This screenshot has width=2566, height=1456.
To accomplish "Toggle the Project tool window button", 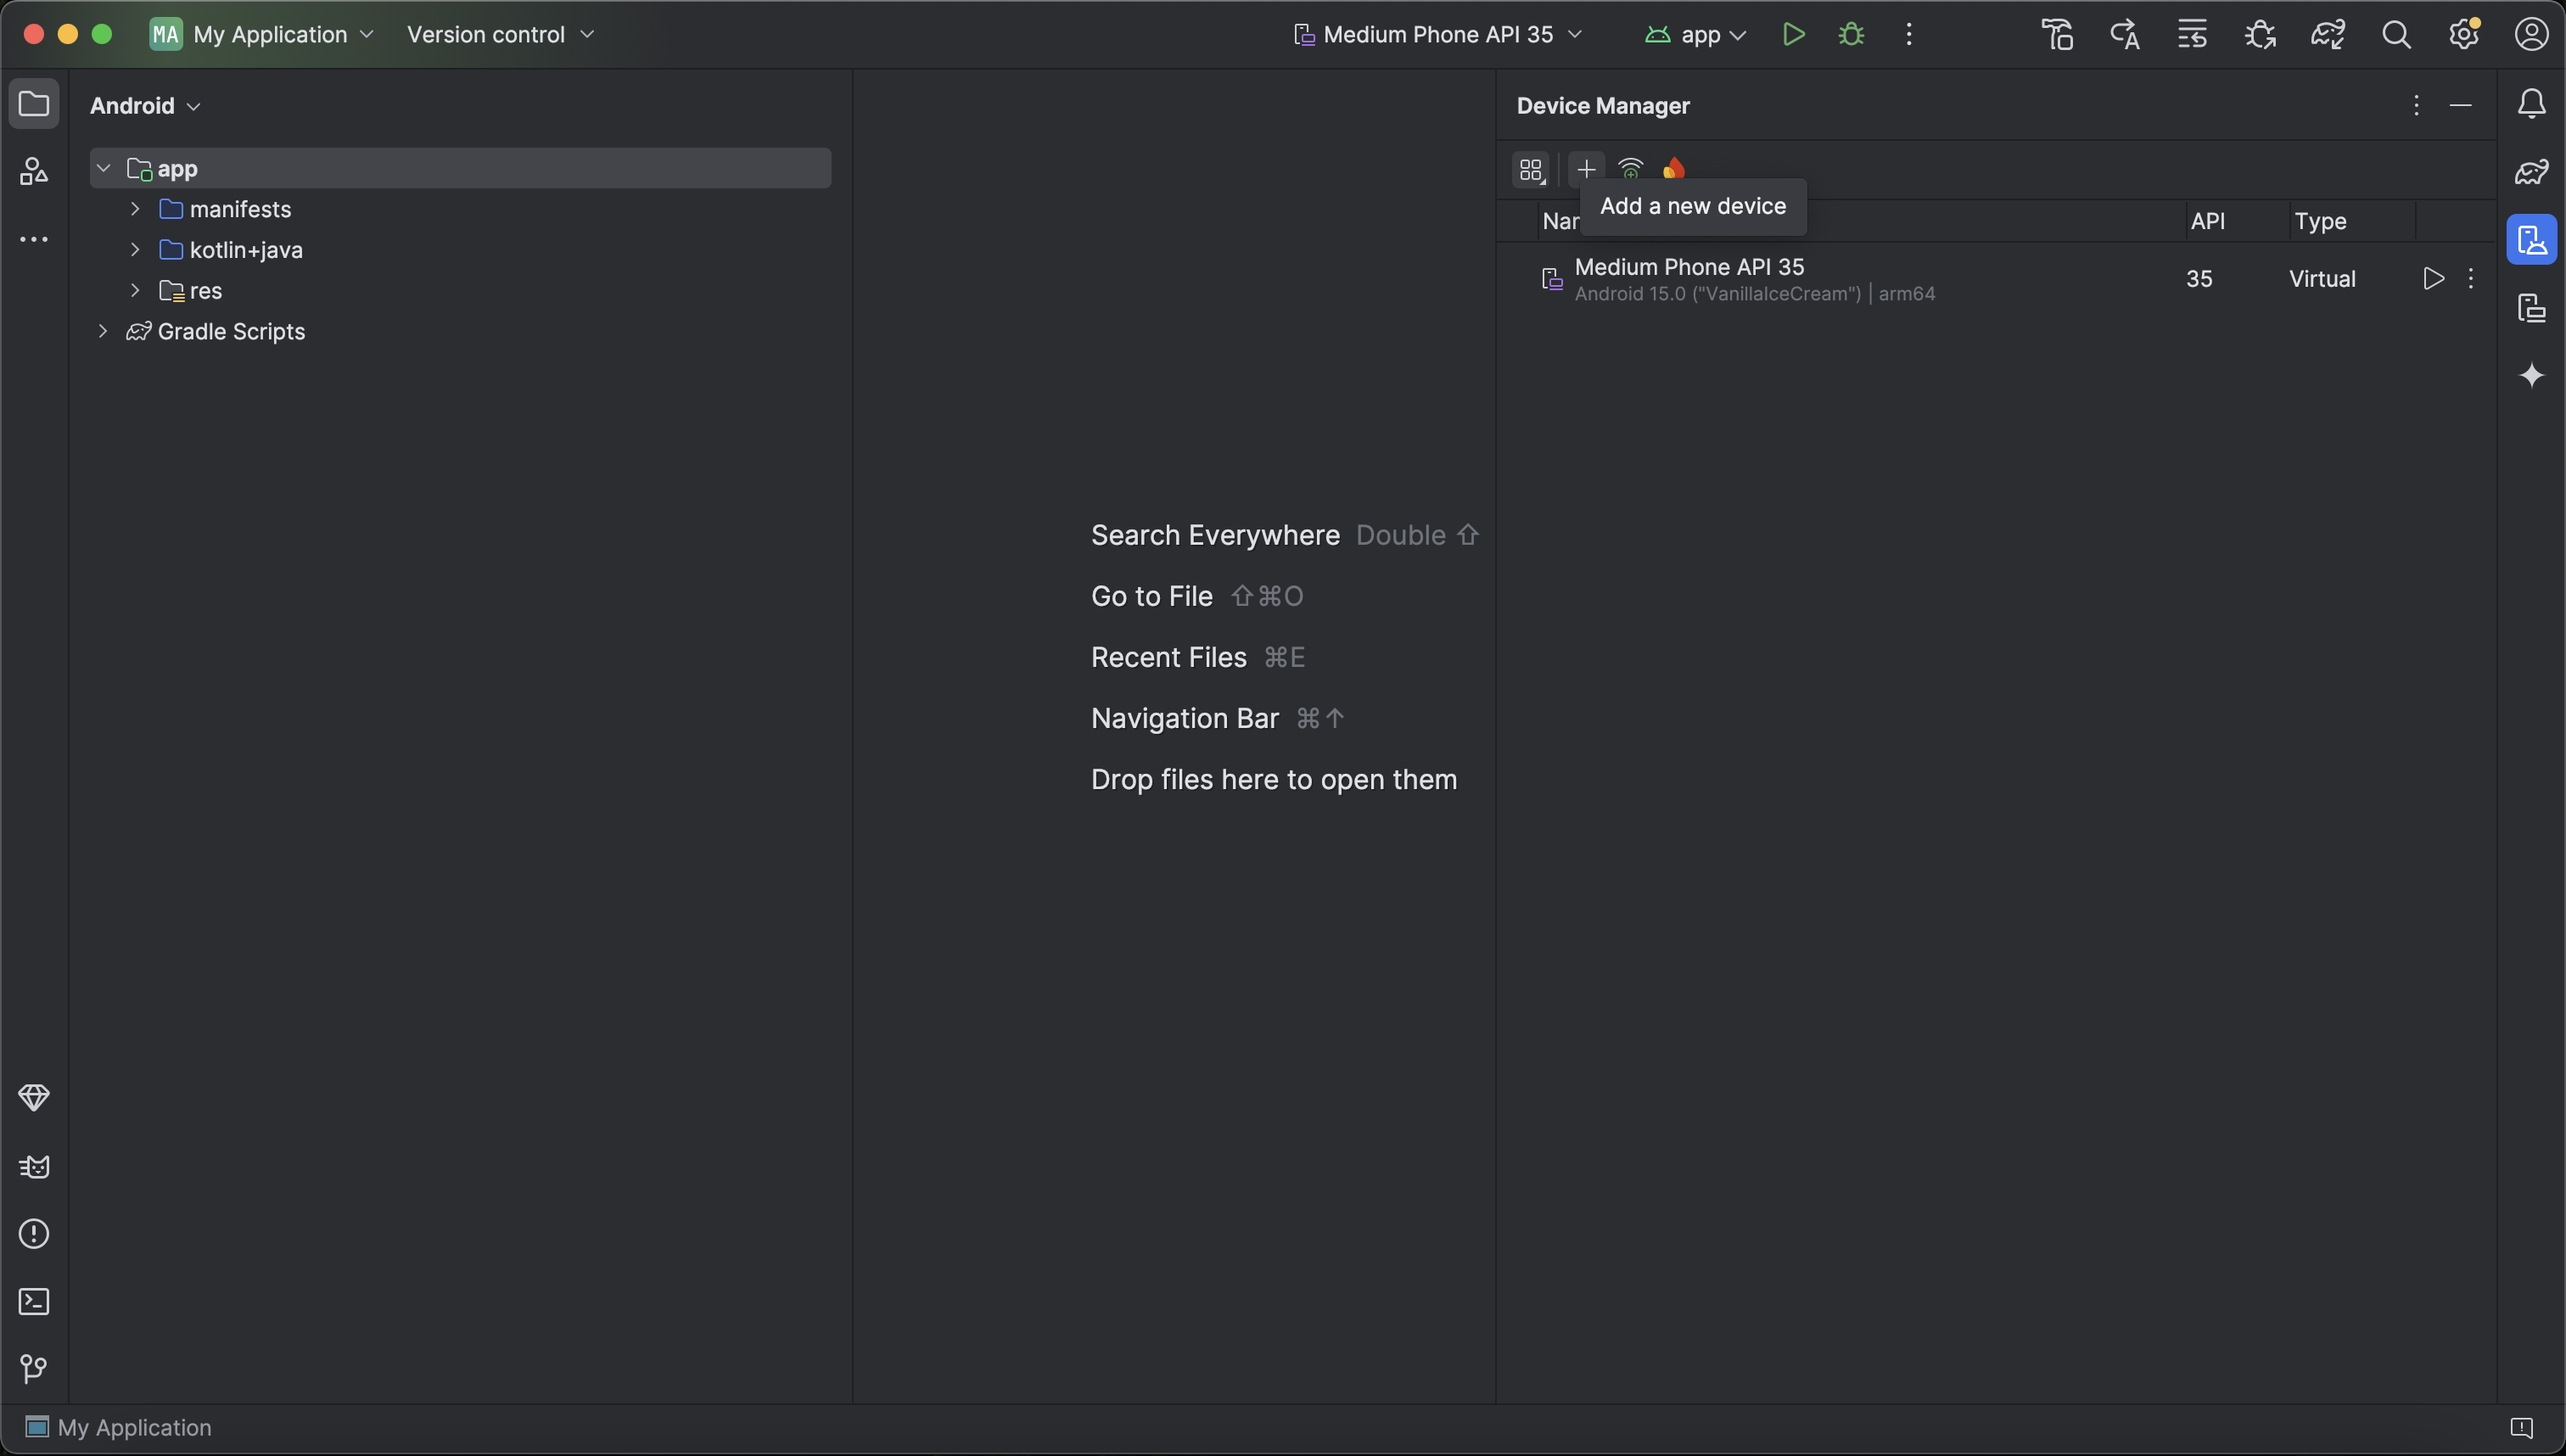I will tap(34, 104).
